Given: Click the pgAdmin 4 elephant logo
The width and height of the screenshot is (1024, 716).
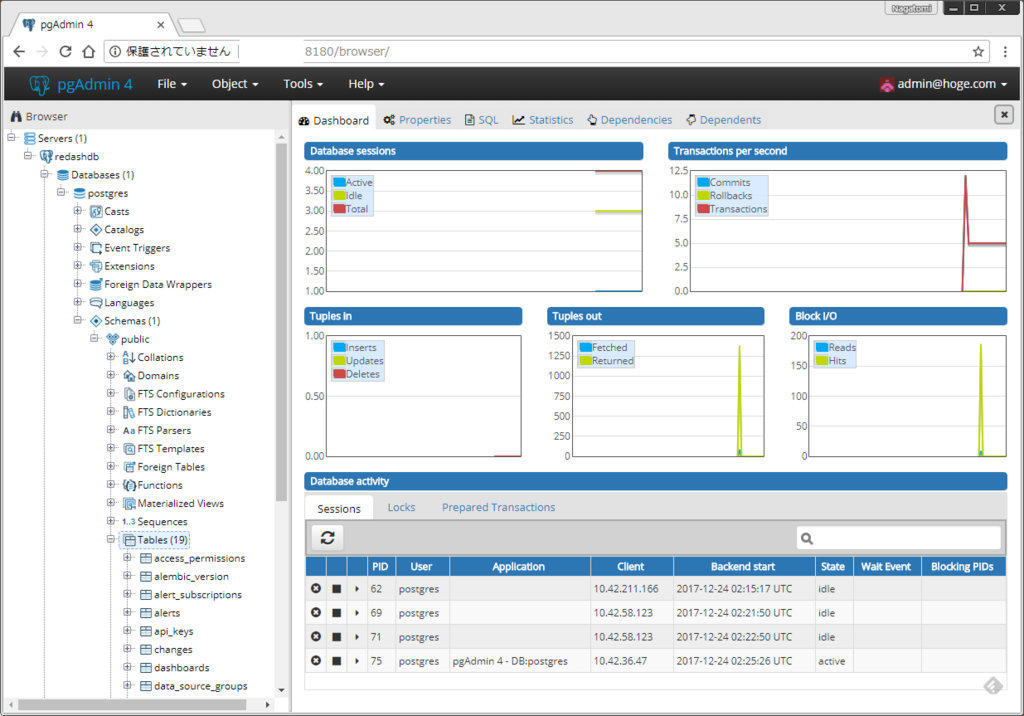Looking at the screenshot, I should point(40,84).
